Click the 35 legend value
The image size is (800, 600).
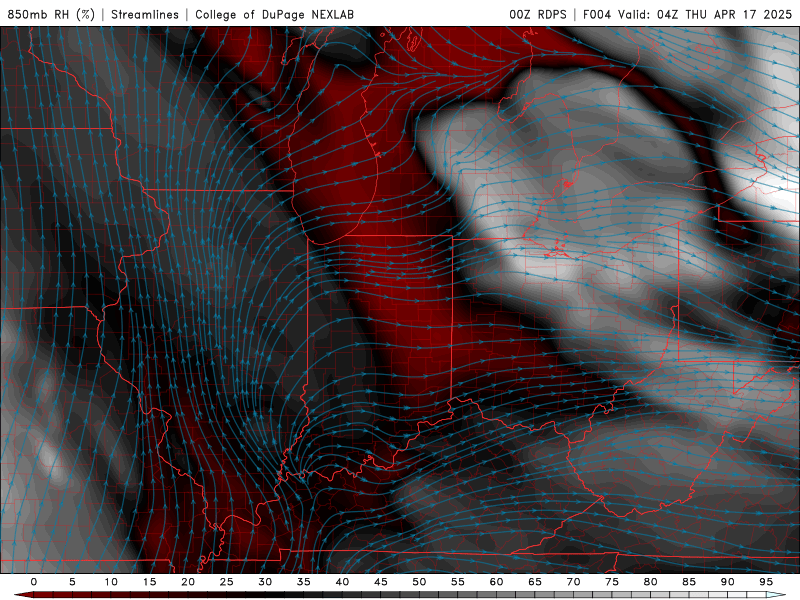304,582
